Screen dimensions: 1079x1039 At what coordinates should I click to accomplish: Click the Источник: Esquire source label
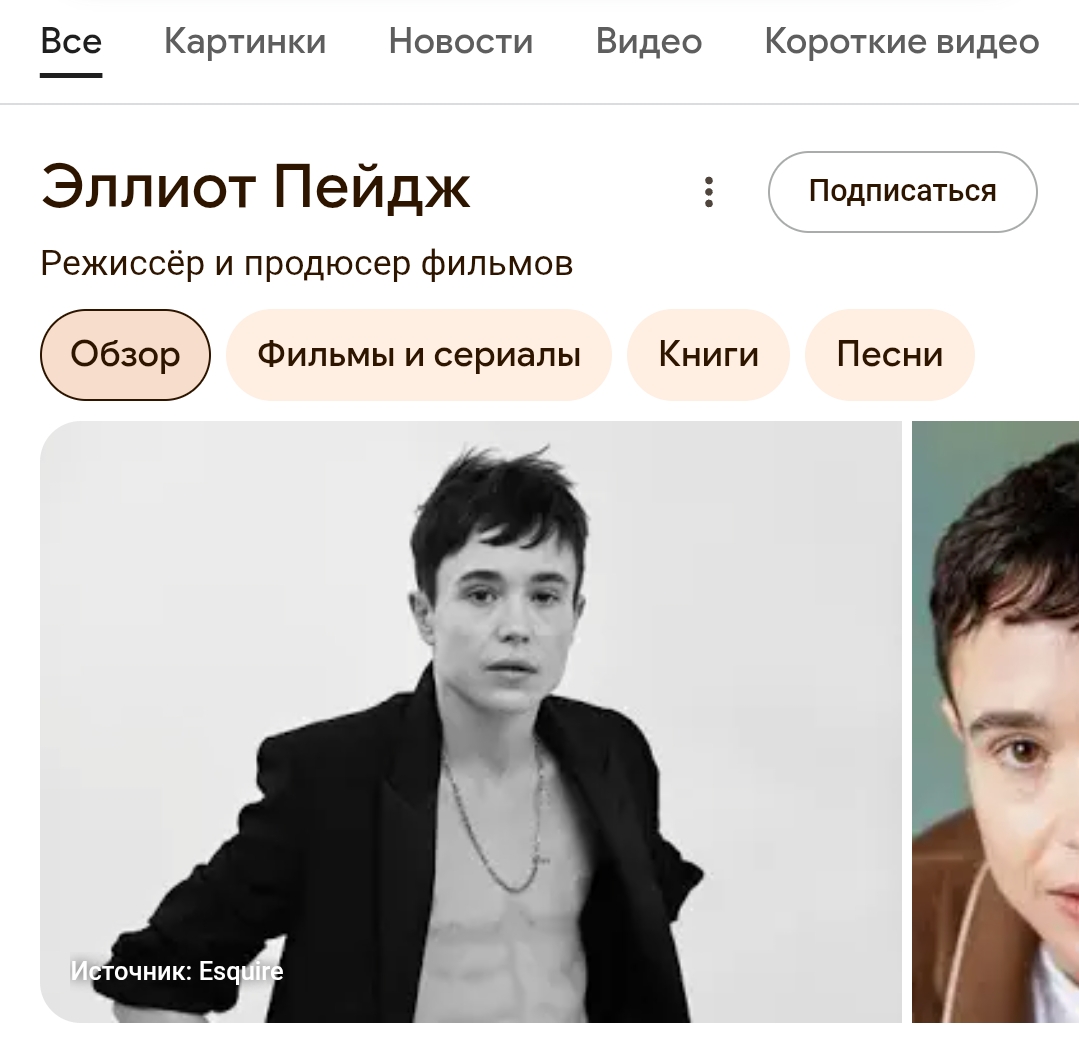pyautogui.click(x=177, y=972)
